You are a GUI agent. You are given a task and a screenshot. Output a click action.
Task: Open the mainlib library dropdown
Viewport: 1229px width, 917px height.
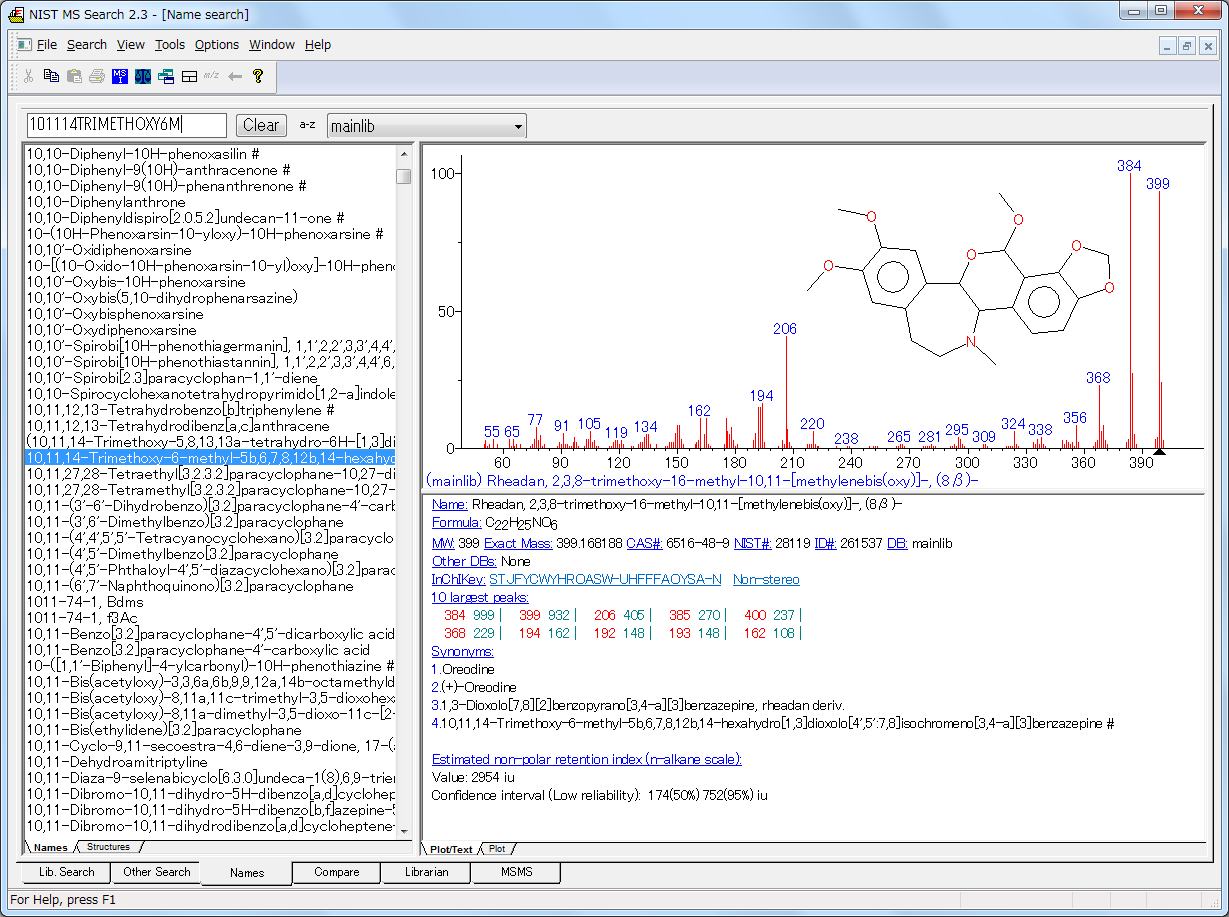point(427,126)
